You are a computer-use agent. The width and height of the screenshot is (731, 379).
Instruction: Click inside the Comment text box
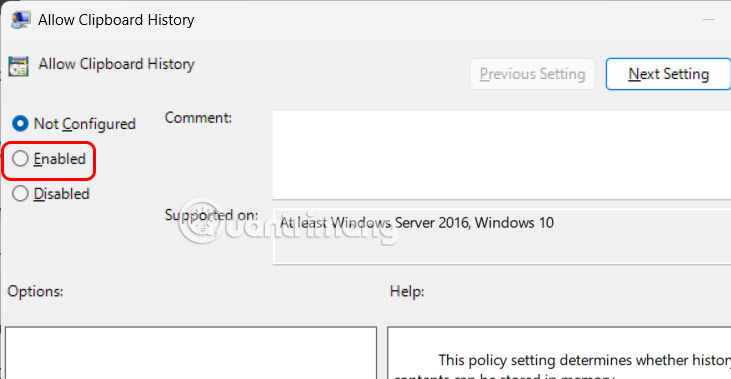tap(502, 155)
